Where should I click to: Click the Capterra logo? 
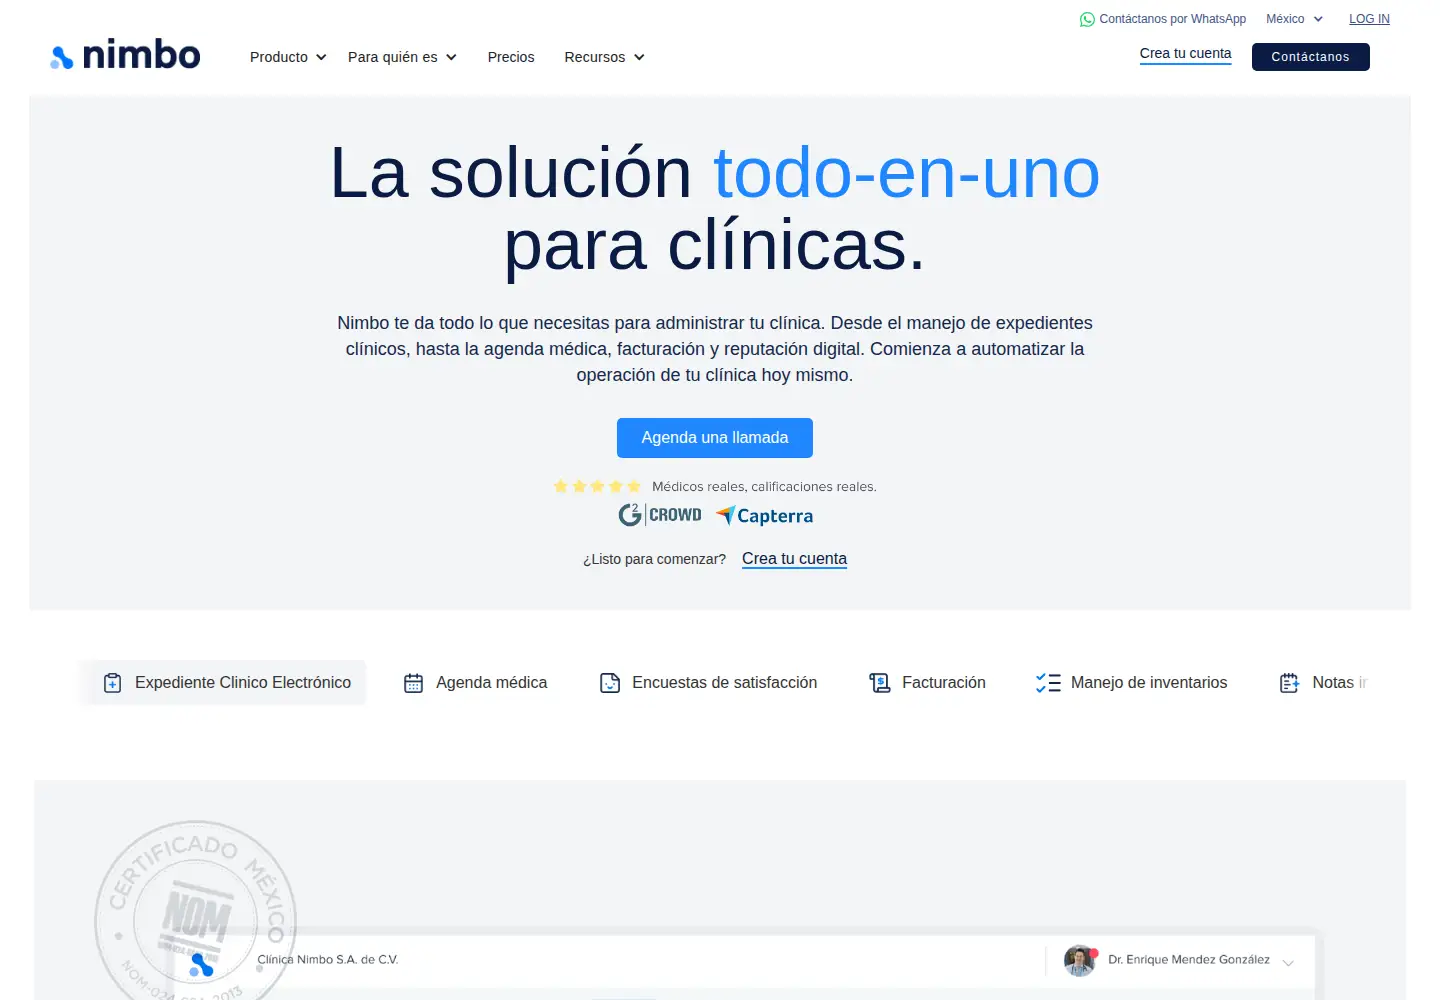pos(764,516)
